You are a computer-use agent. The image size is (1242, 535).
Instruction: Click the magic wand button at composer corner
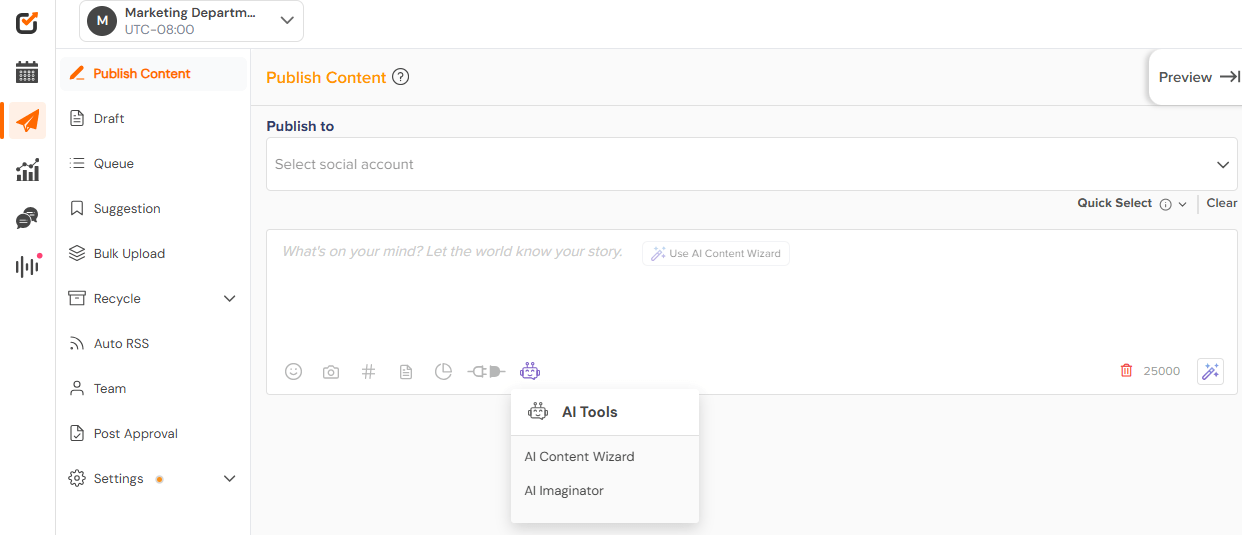click(x=1211, y=371)
